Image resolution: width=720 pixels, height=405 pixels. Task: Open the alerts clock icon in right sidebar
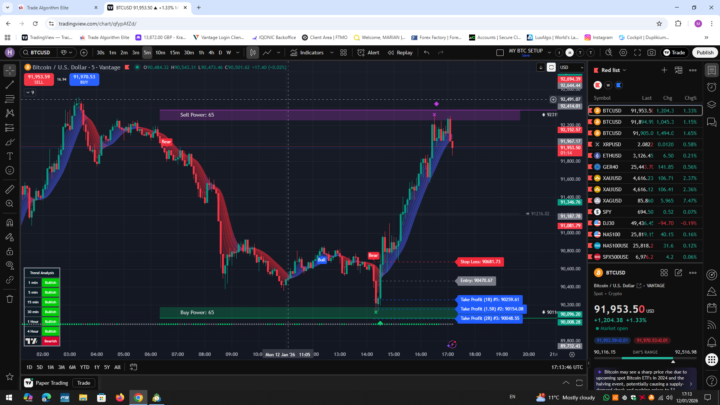712,87
